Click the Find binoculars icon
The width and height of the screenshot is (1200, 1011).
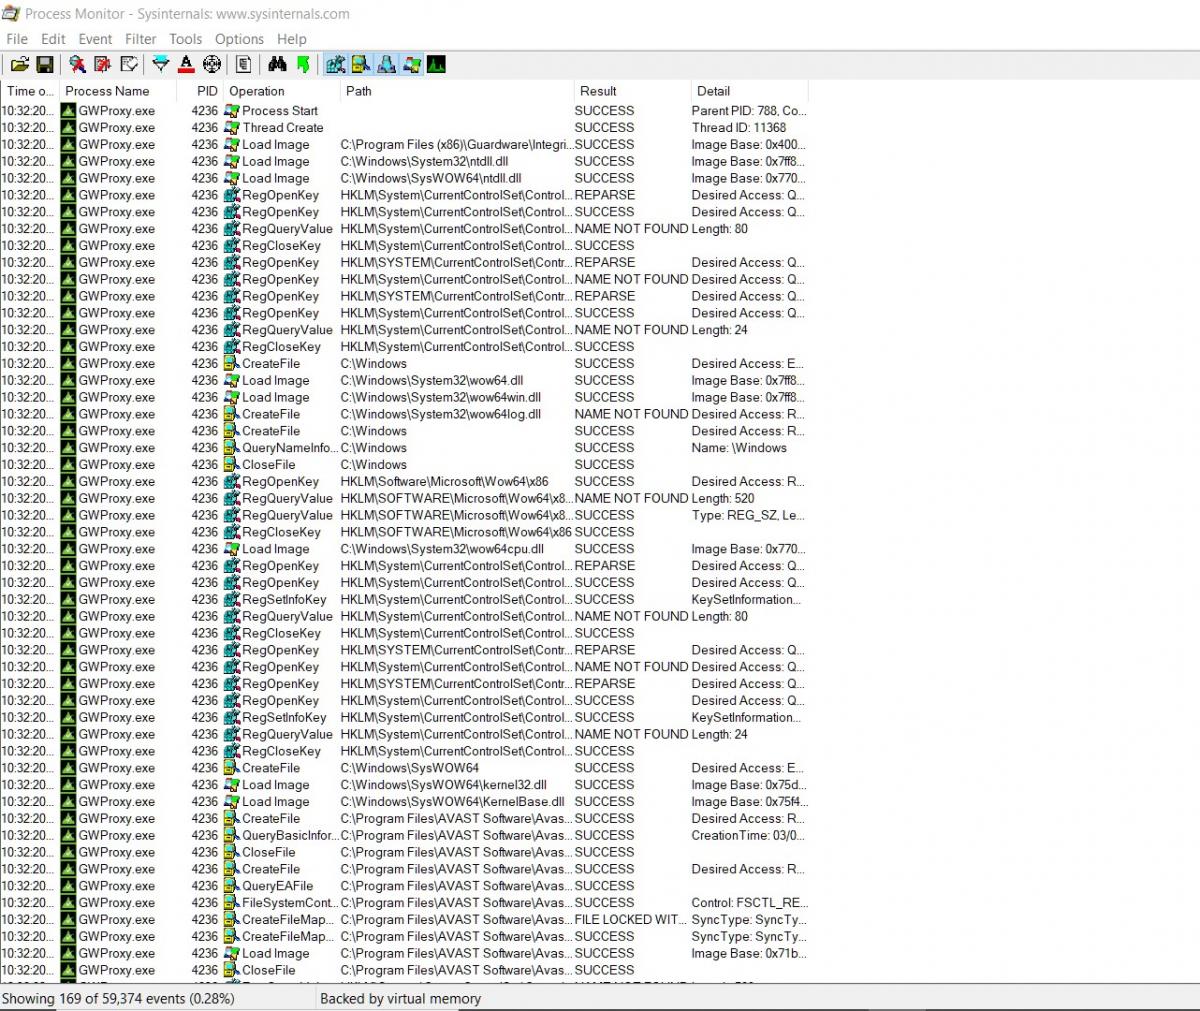click(x=277, y=65)
